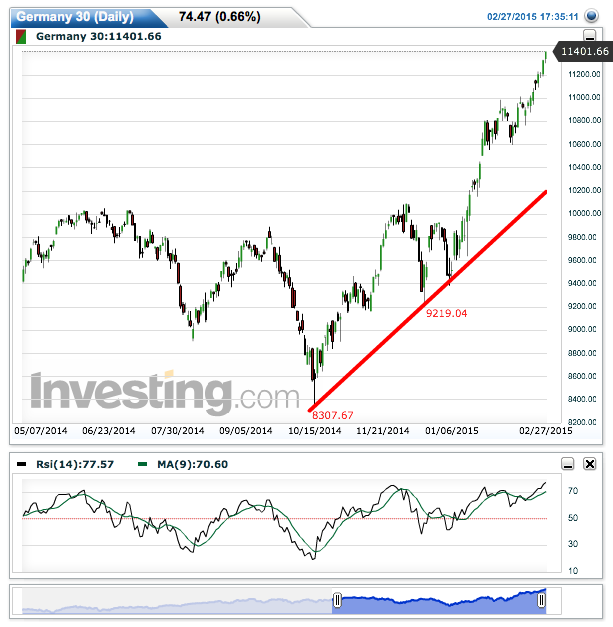Image resolution: width=613 pixels, height=627 pixels.
Task: Click the Rsi(14):77.57 label
Action: click(75, 464)
